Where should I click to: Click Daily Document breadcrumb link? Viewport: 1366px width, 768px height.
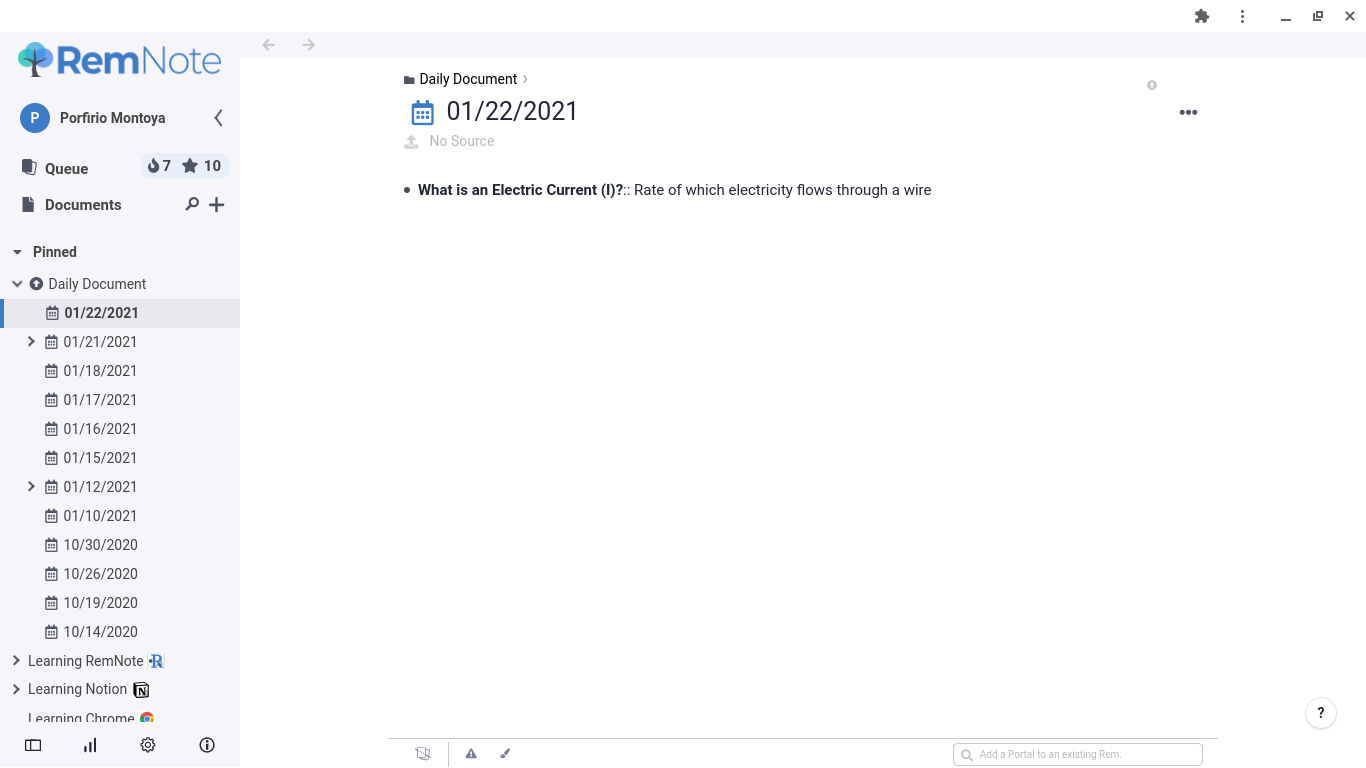click(x=468, y=79)
